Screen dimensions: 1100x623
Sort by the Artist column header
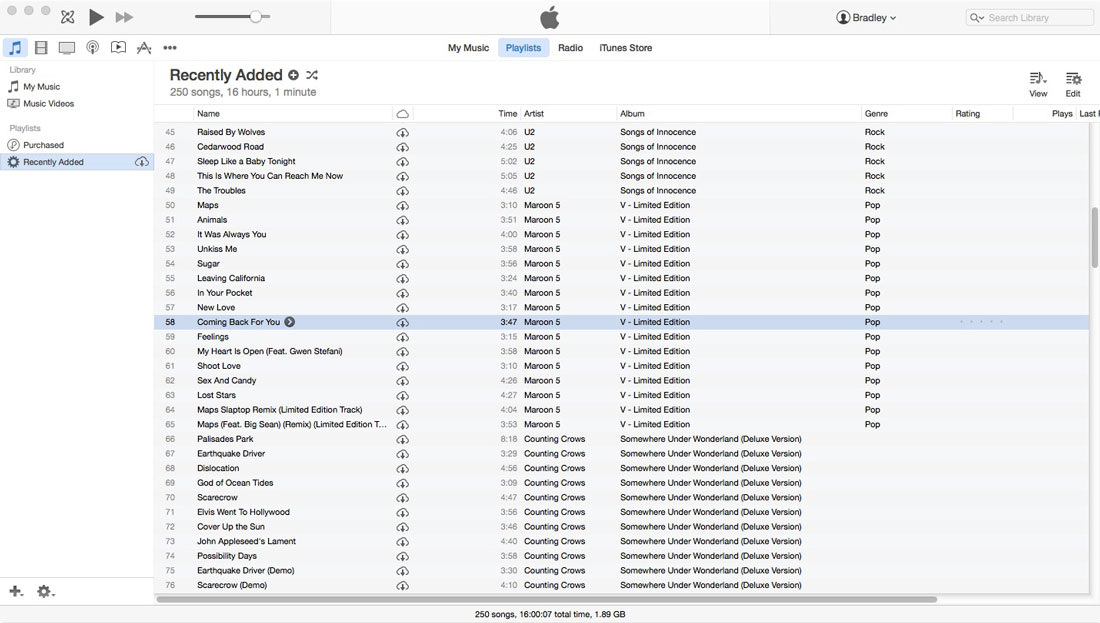click(x=568, y=114)
